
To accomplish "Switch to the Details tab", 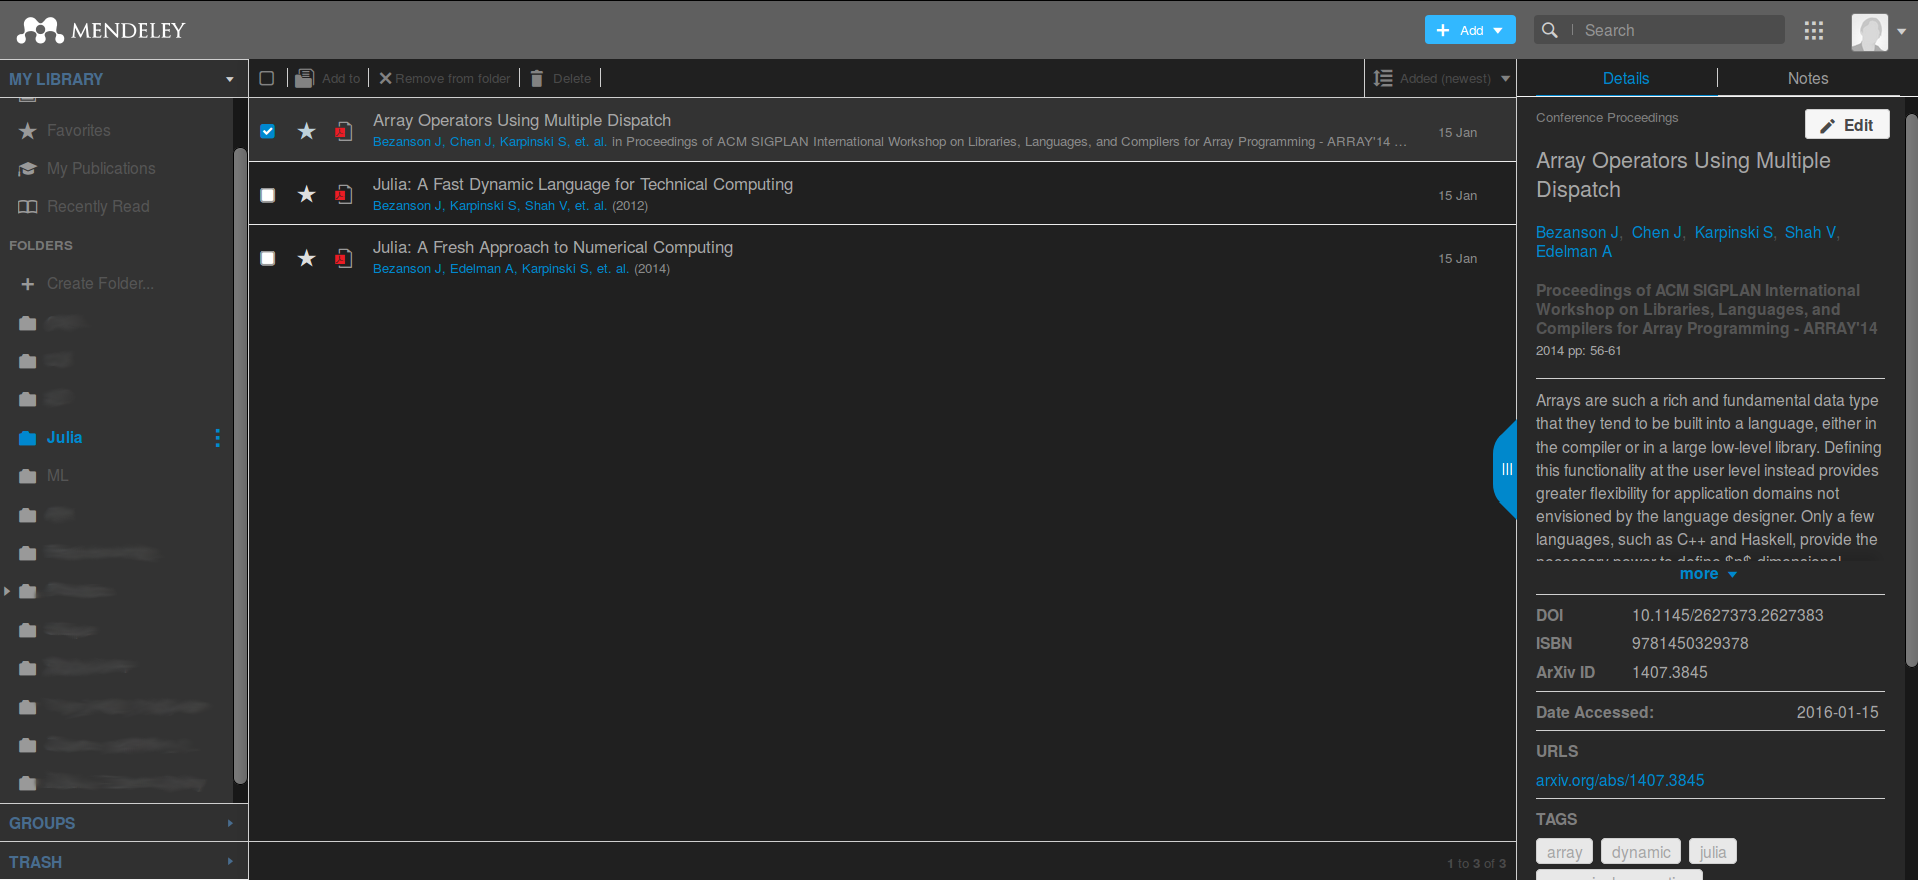I will point(1626,78).
